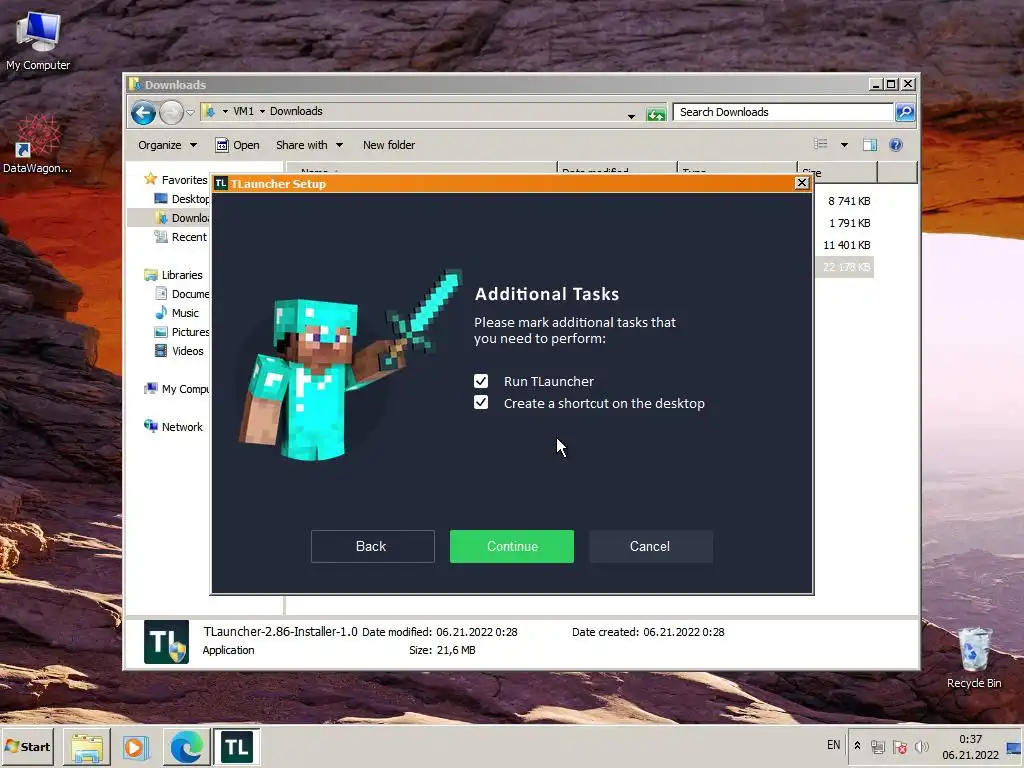The image size is (1024, 768).
Task: Toggle the preview pane icon
Action: pos(870,145)
